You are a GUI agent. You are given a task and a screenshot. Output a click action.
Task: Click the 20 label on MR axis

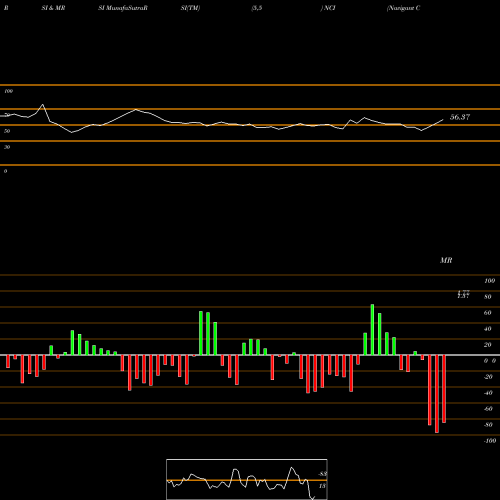pos(488,345)
